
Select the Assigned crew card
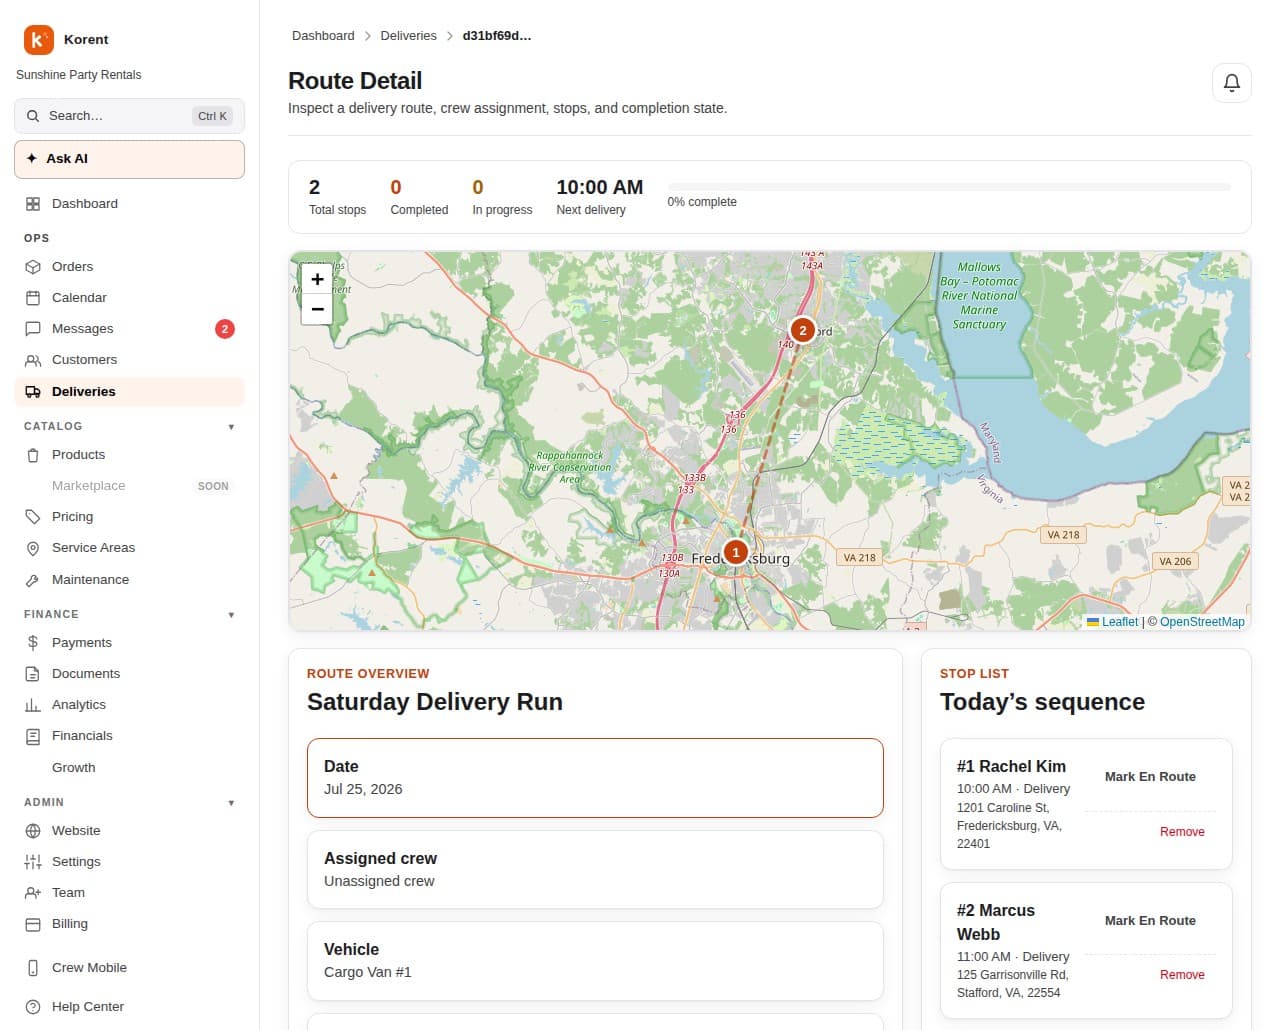(x=595, y=870)
